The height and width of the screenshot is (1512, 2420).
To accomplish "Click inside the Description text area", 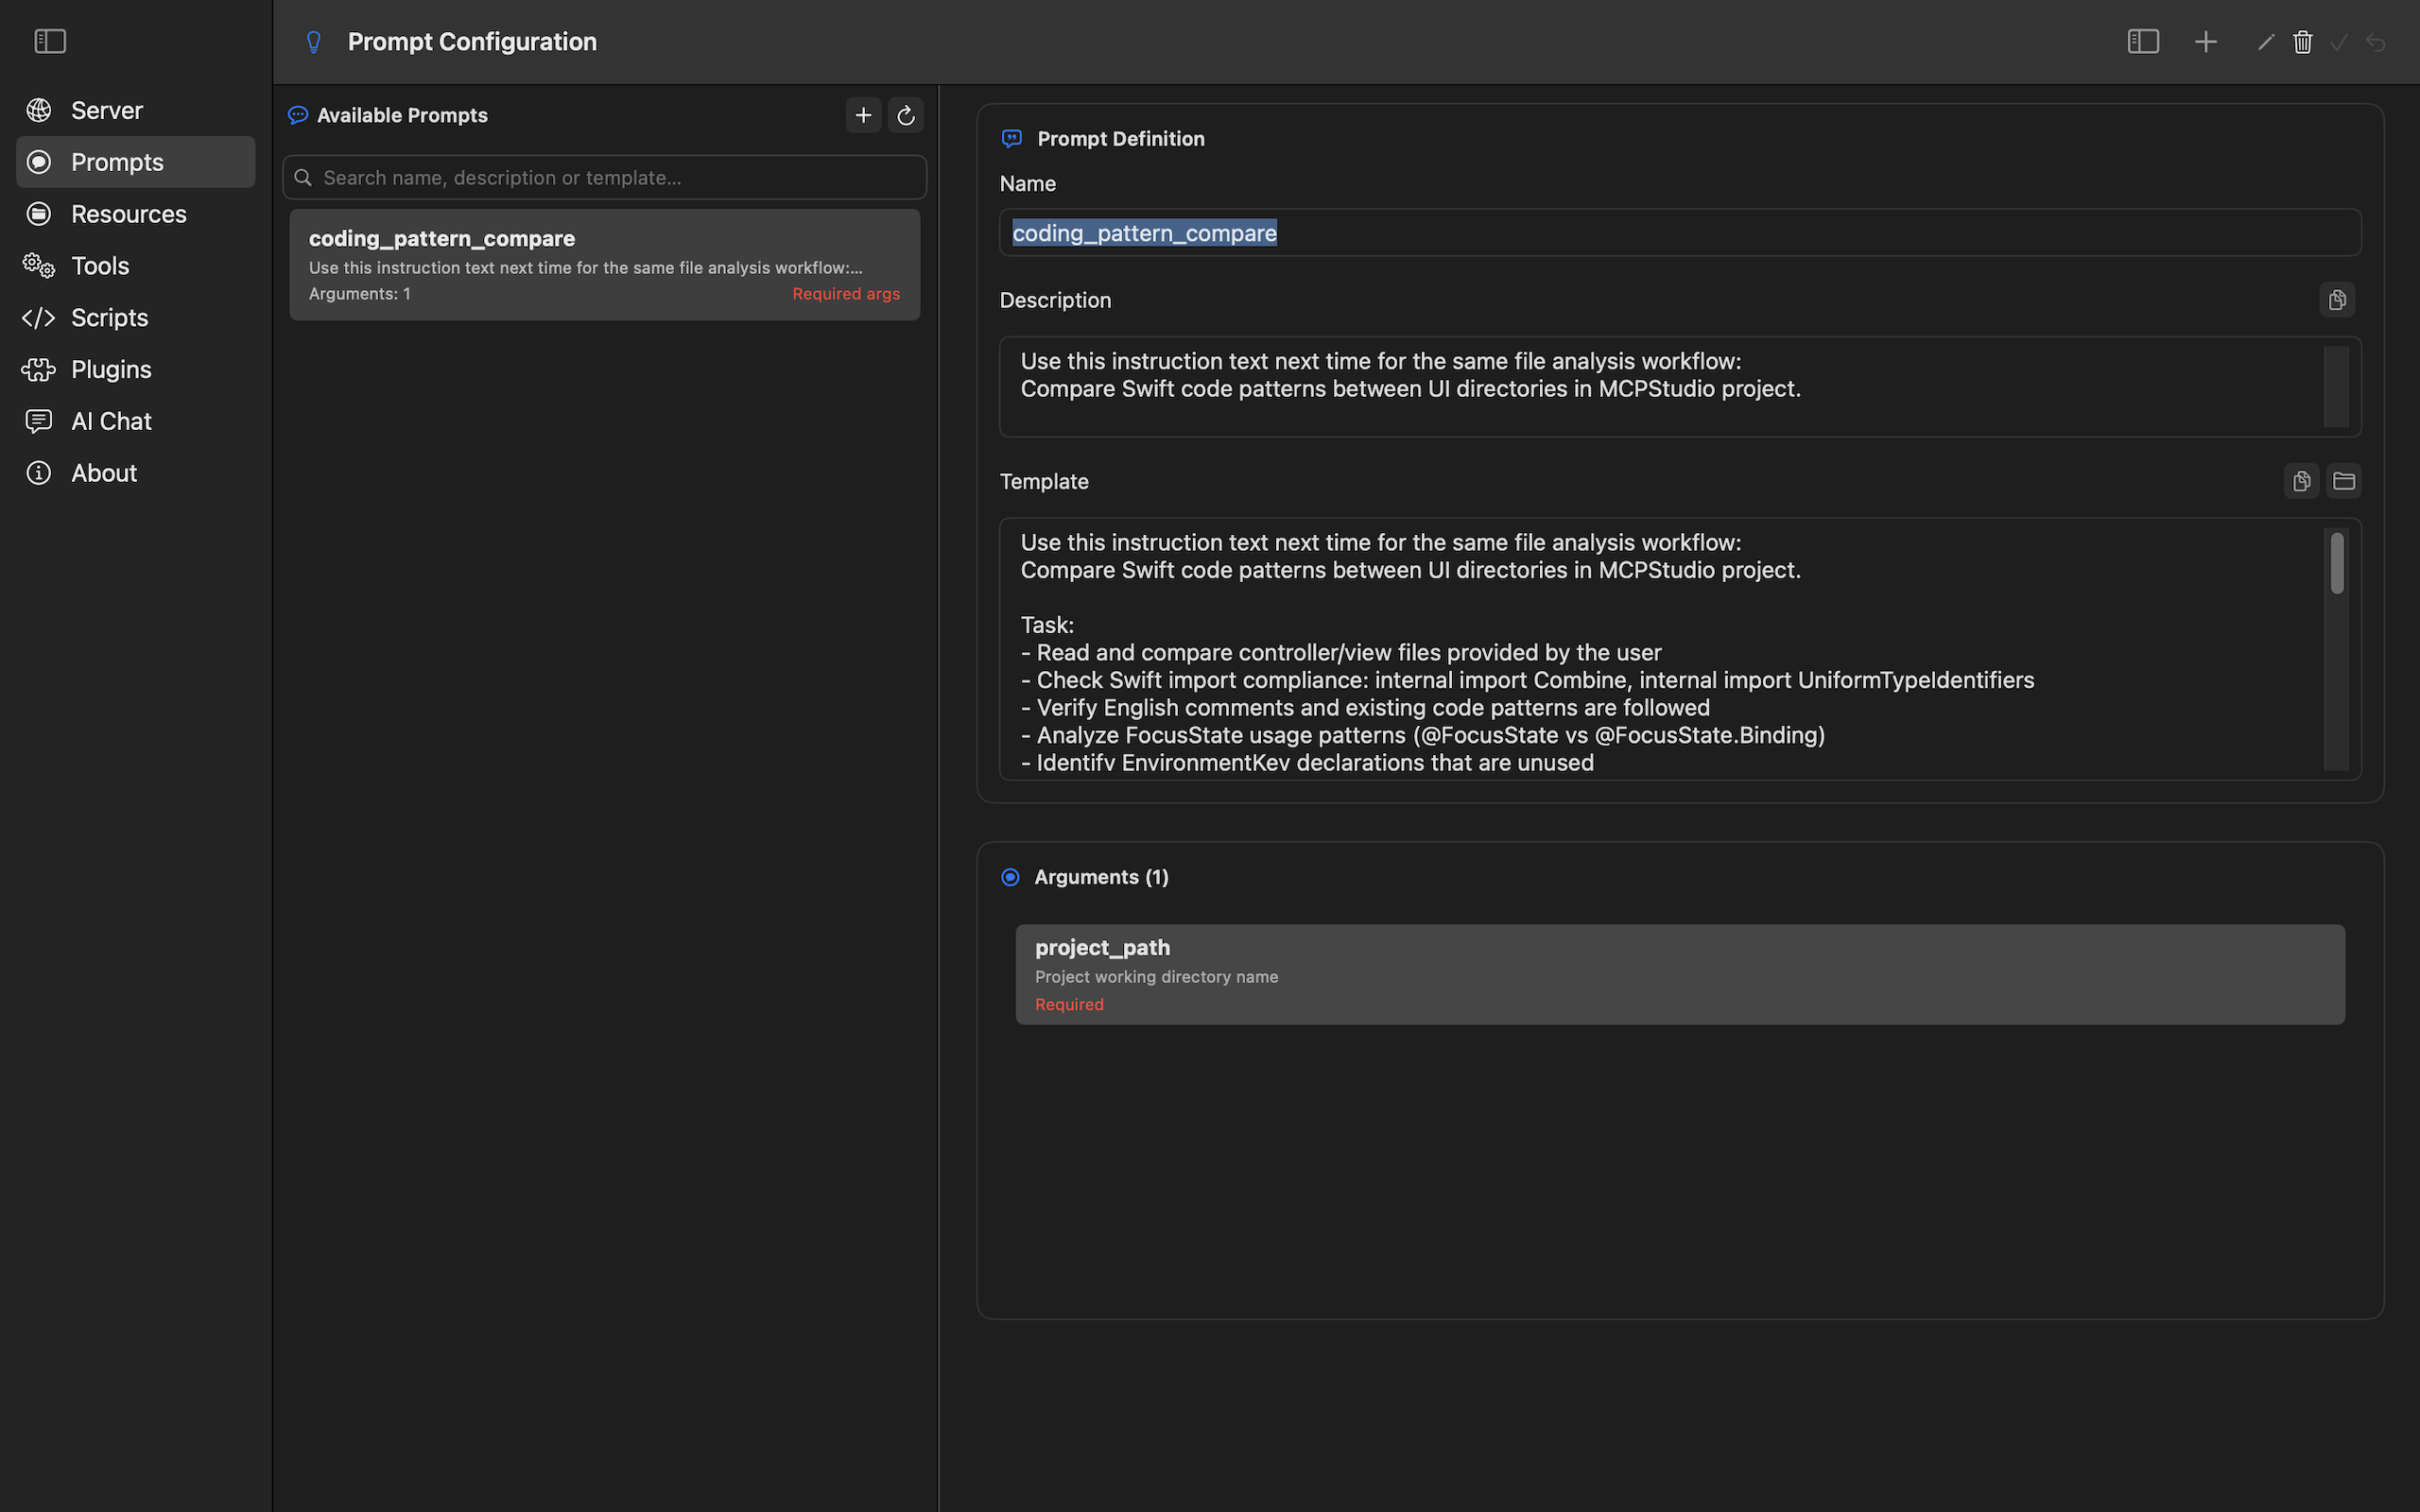I will click(x=1680, y=387).
